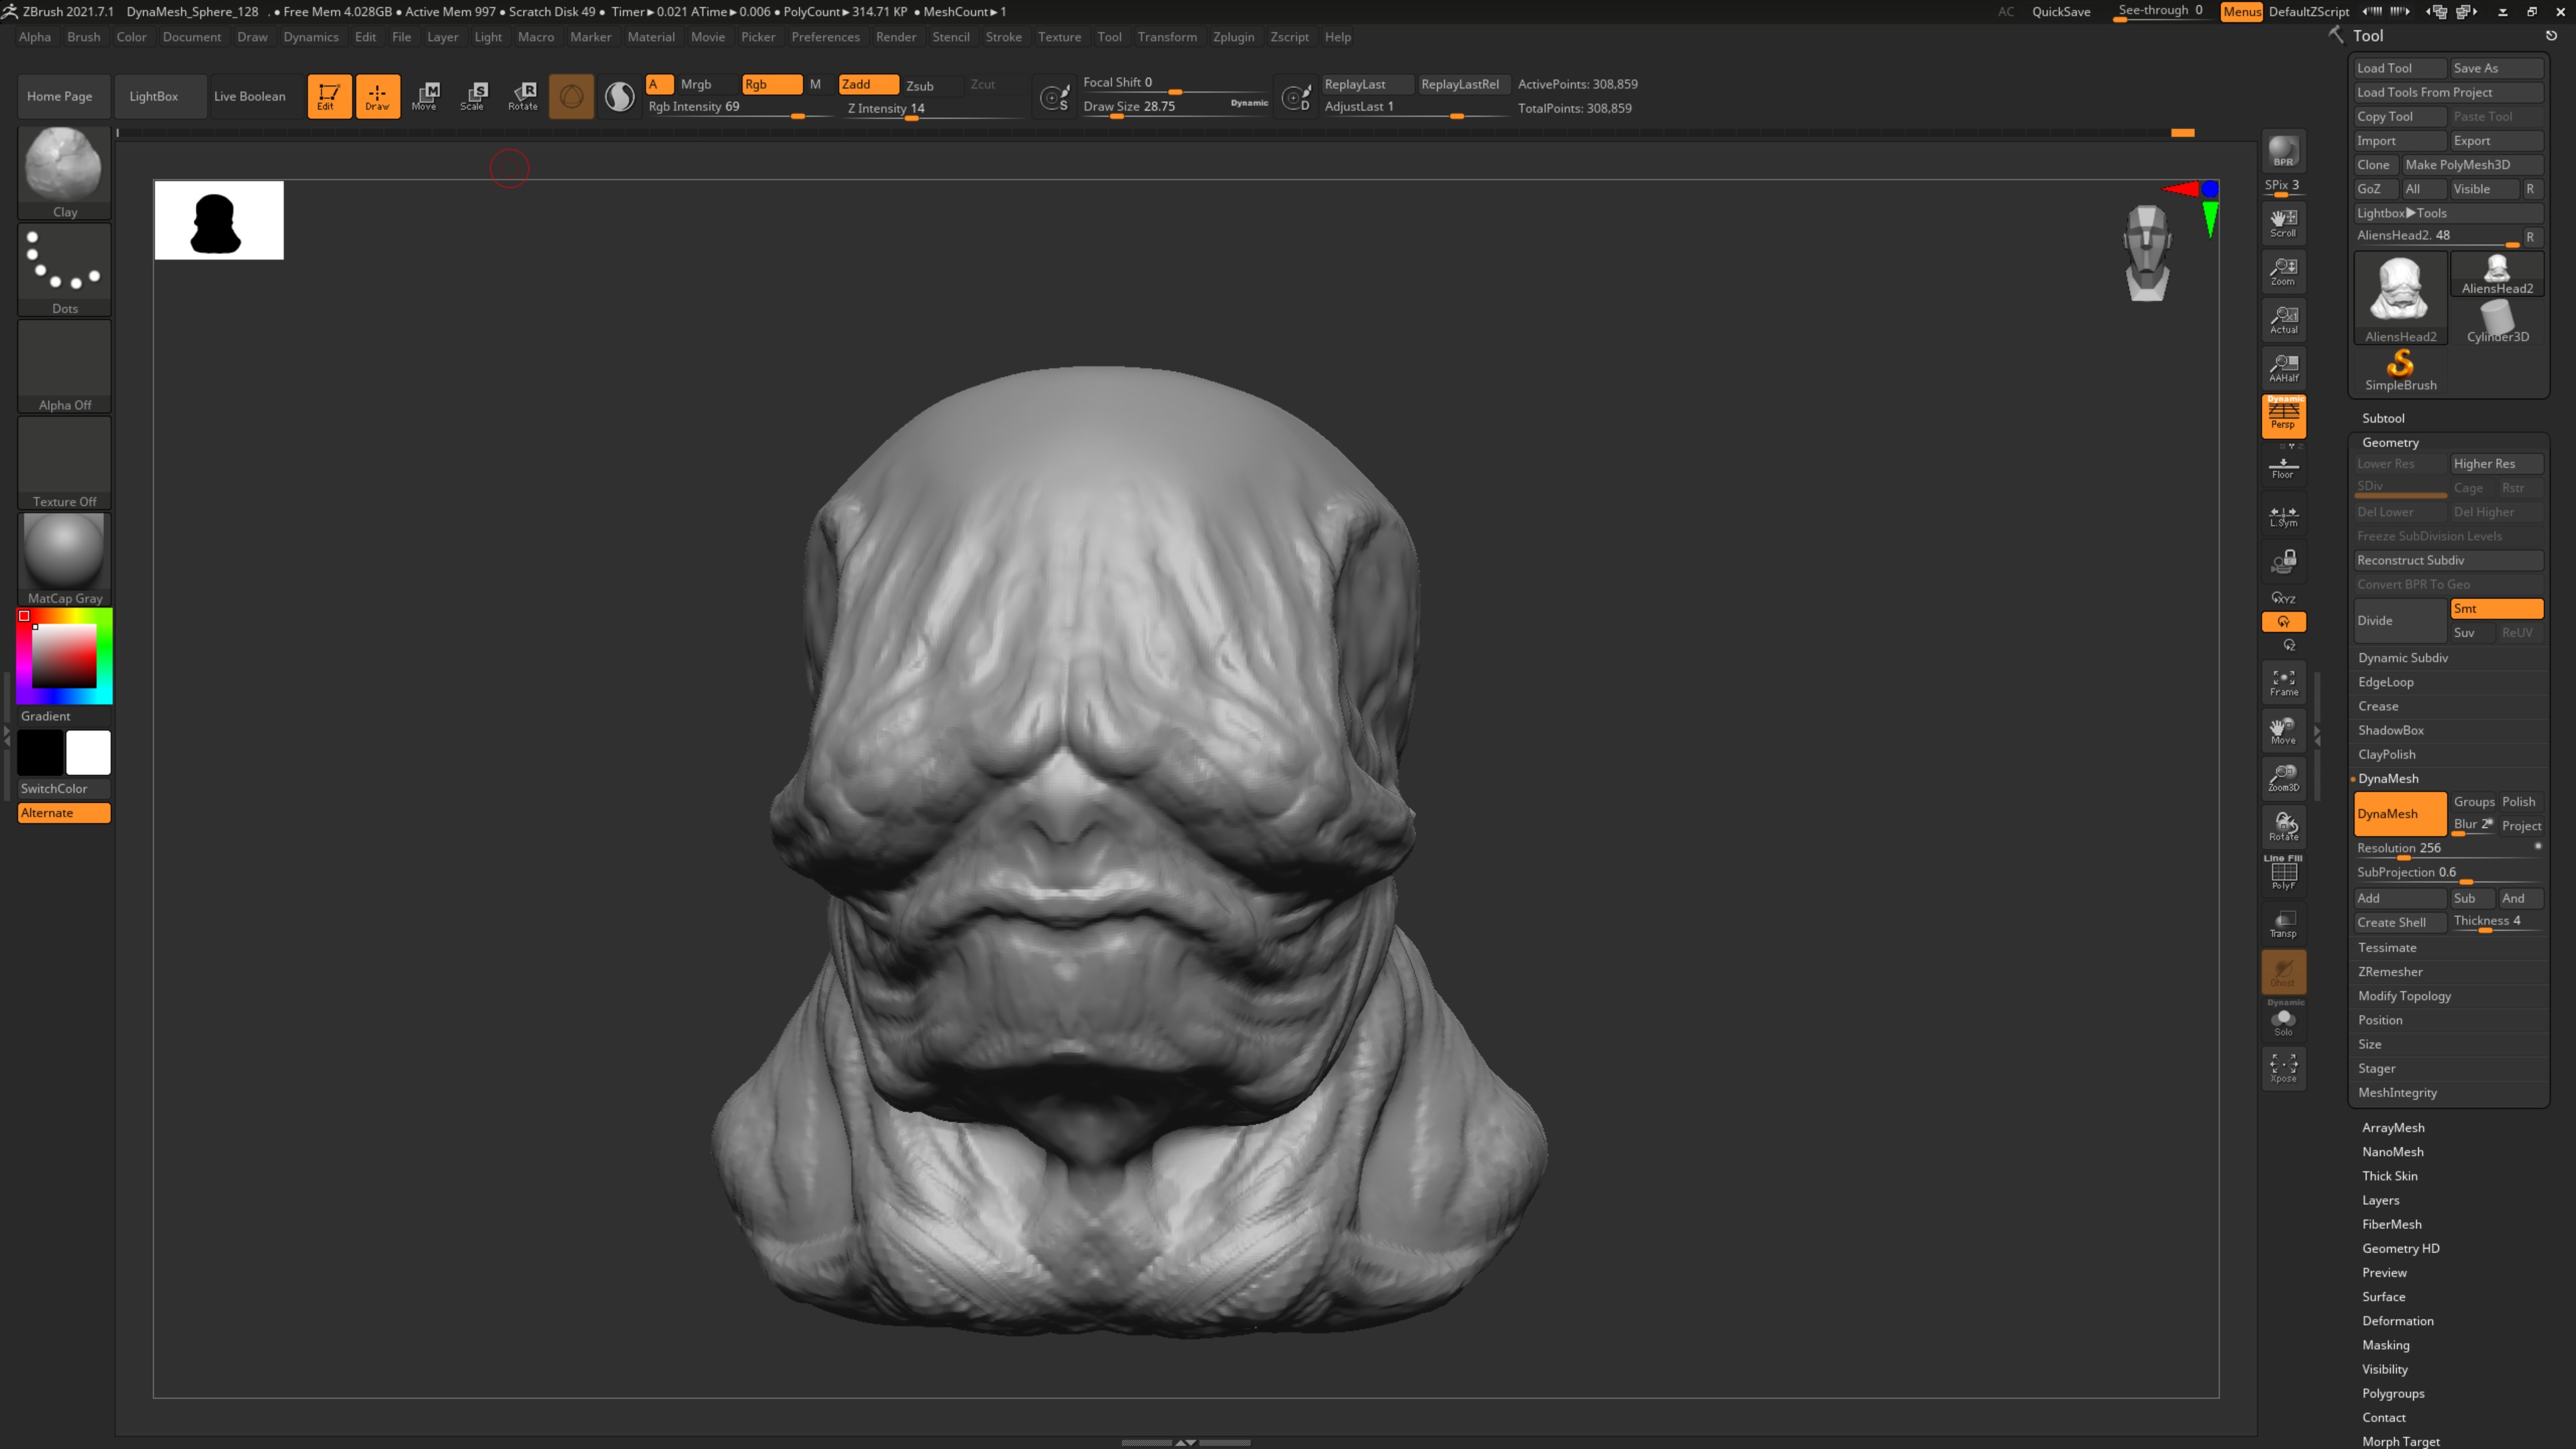Screen dimensions: 2576x1449
Task: Activate the Xpose icon
Action: coord(2283,1068)
